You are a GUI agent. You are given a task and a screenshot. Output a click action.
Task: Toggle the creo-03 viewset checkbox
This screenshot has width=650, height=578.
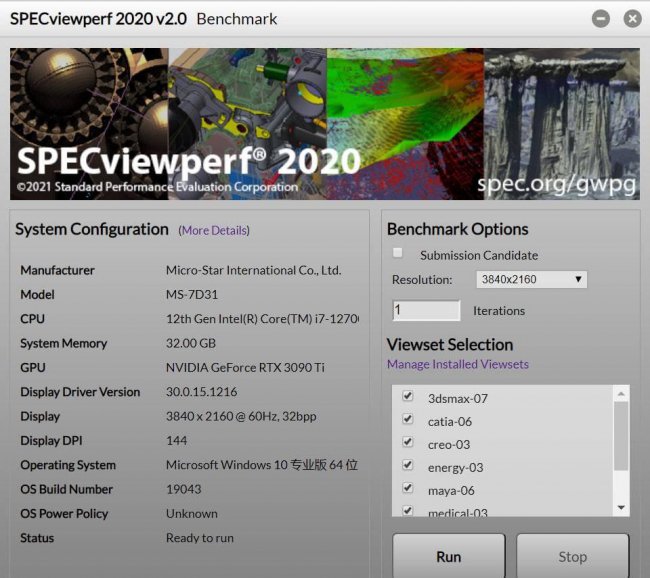click(407, 442)
